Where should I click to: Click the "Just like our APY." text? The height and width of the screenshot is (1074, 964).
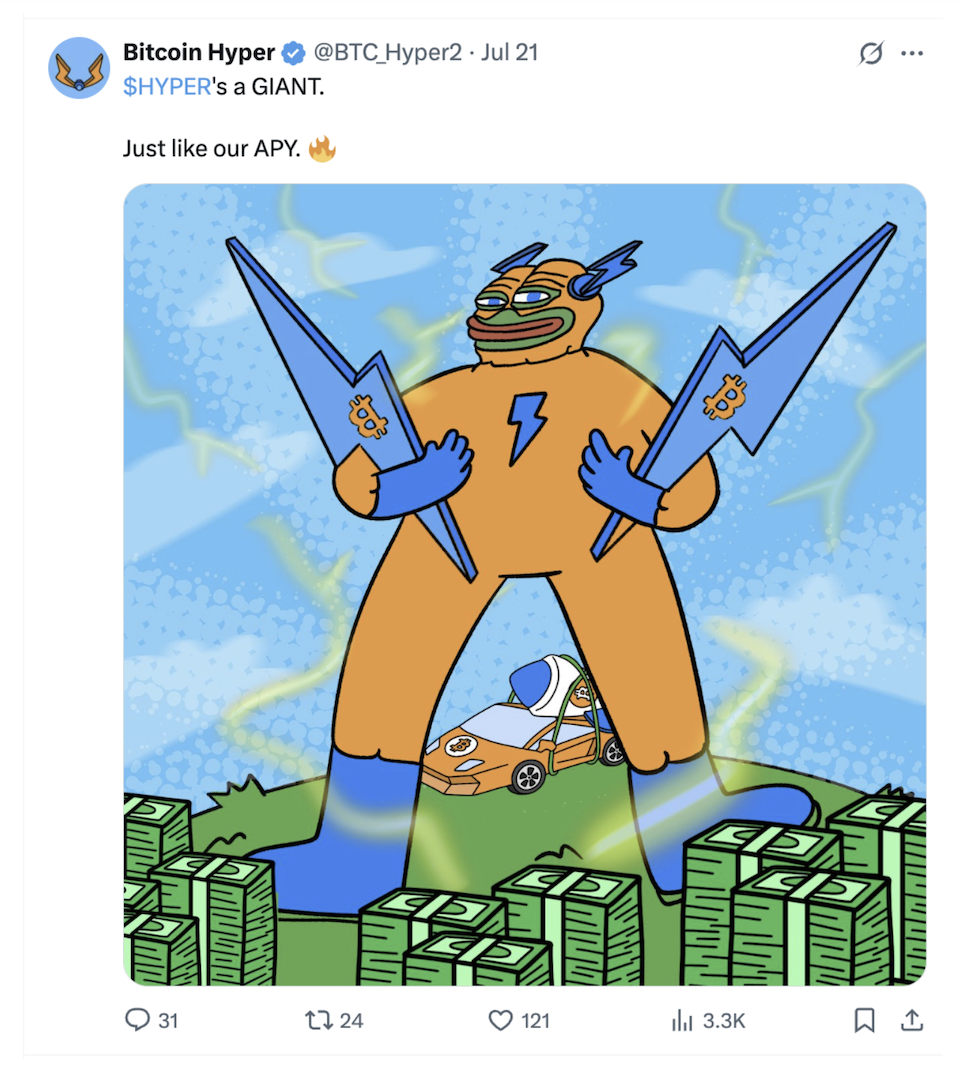[x=212, y=149]
